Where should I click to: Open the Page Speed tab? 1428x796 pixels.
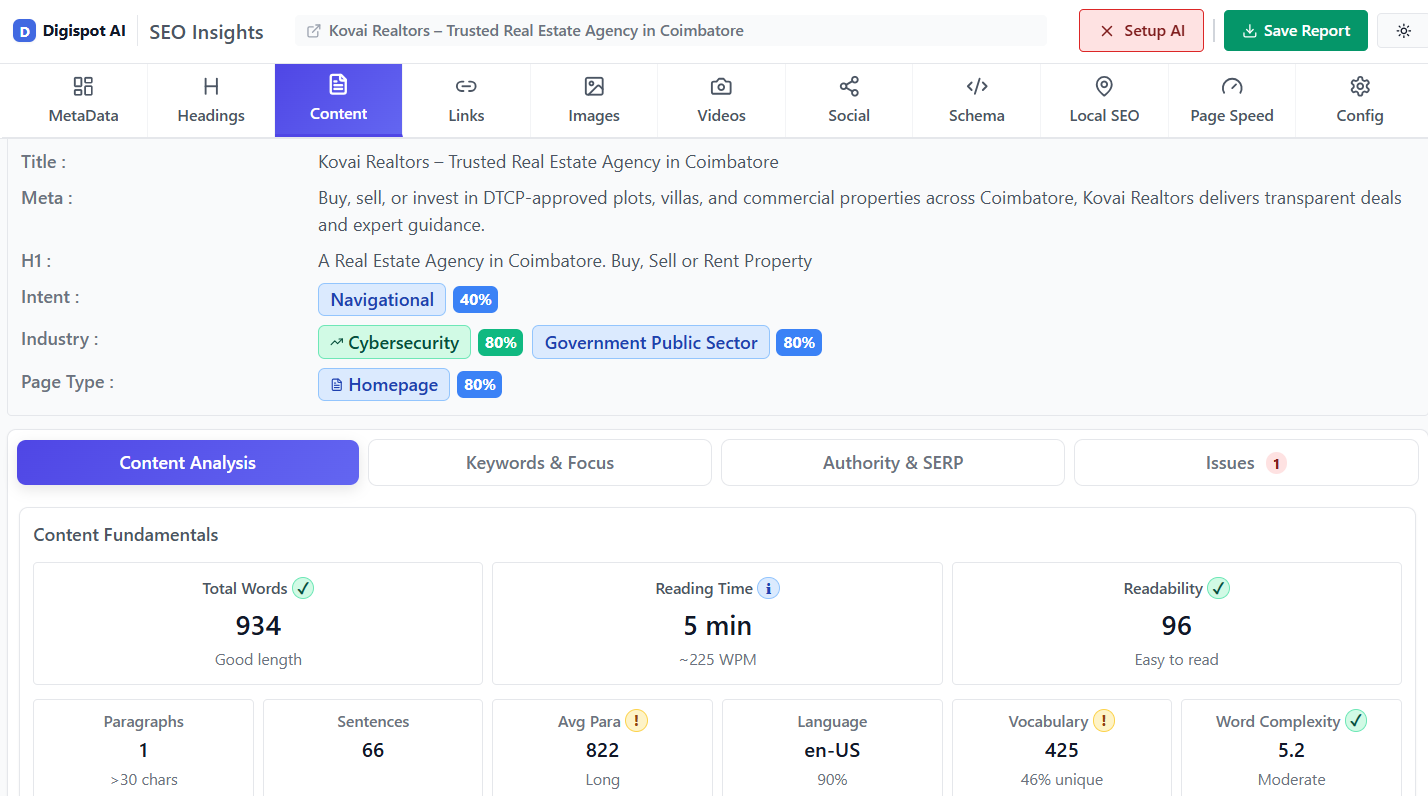pos(1232,100)
